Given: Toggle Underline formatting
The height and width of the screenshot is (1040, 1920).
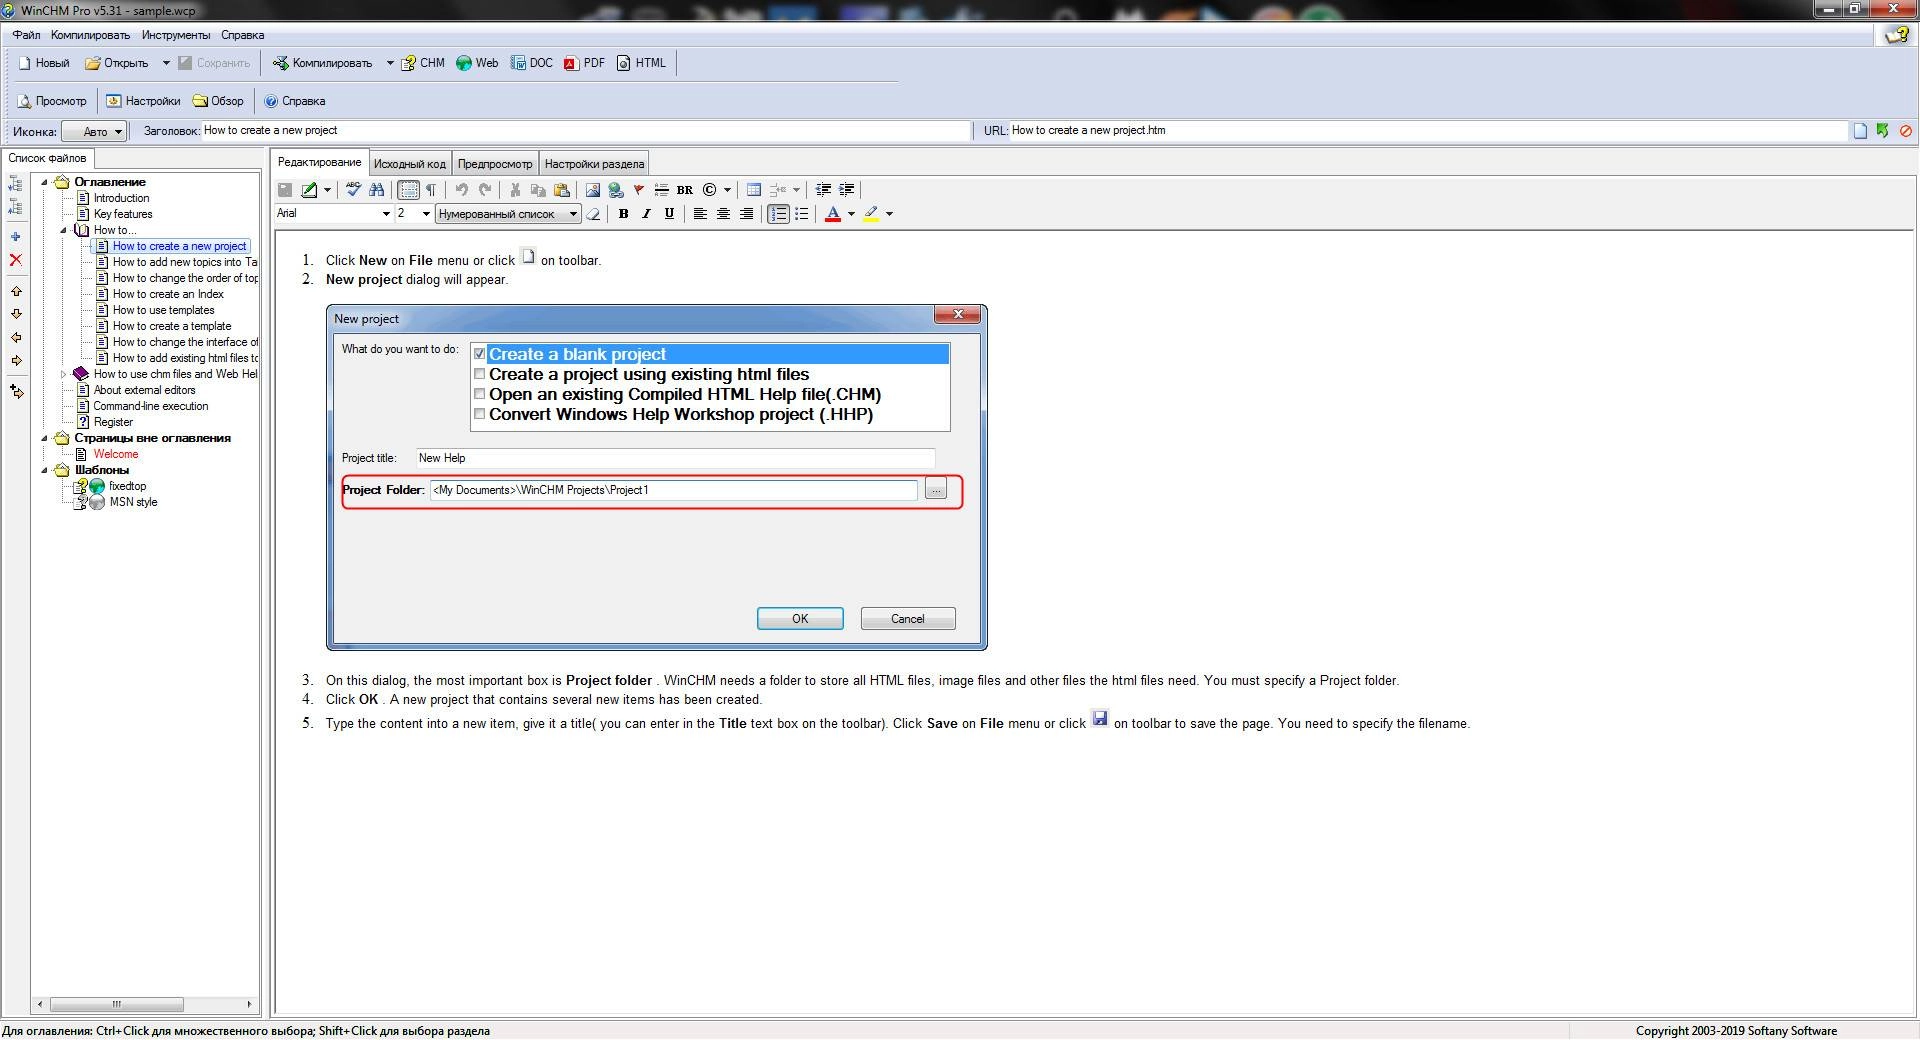Looking at the screenshot, I should coord(669,213).
